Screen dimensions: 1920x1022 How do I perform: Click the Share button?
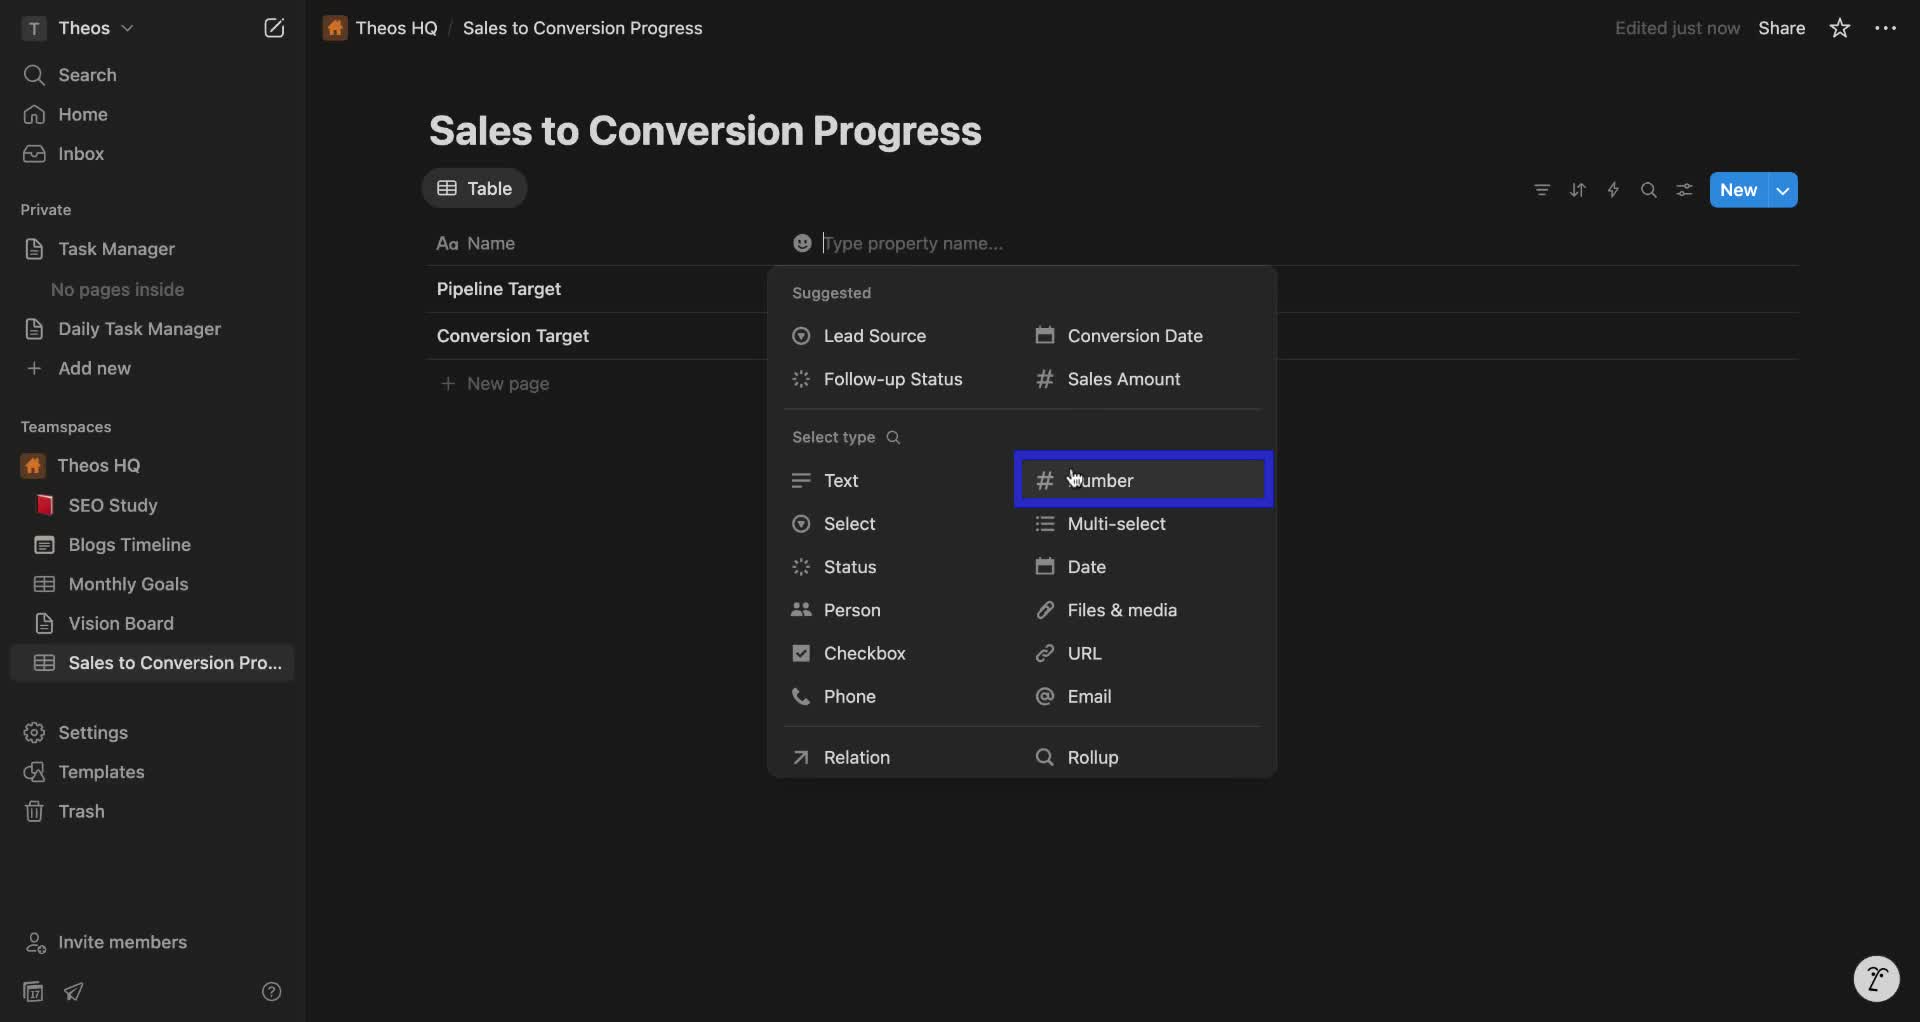1782,28
